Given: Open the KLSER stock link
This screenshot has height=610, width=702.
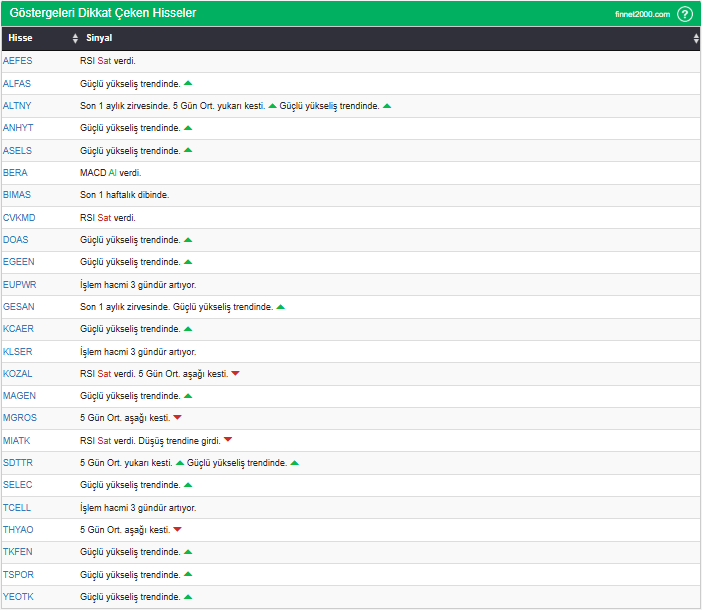Looking at the screenshot, I should click(x=17, y=352).
